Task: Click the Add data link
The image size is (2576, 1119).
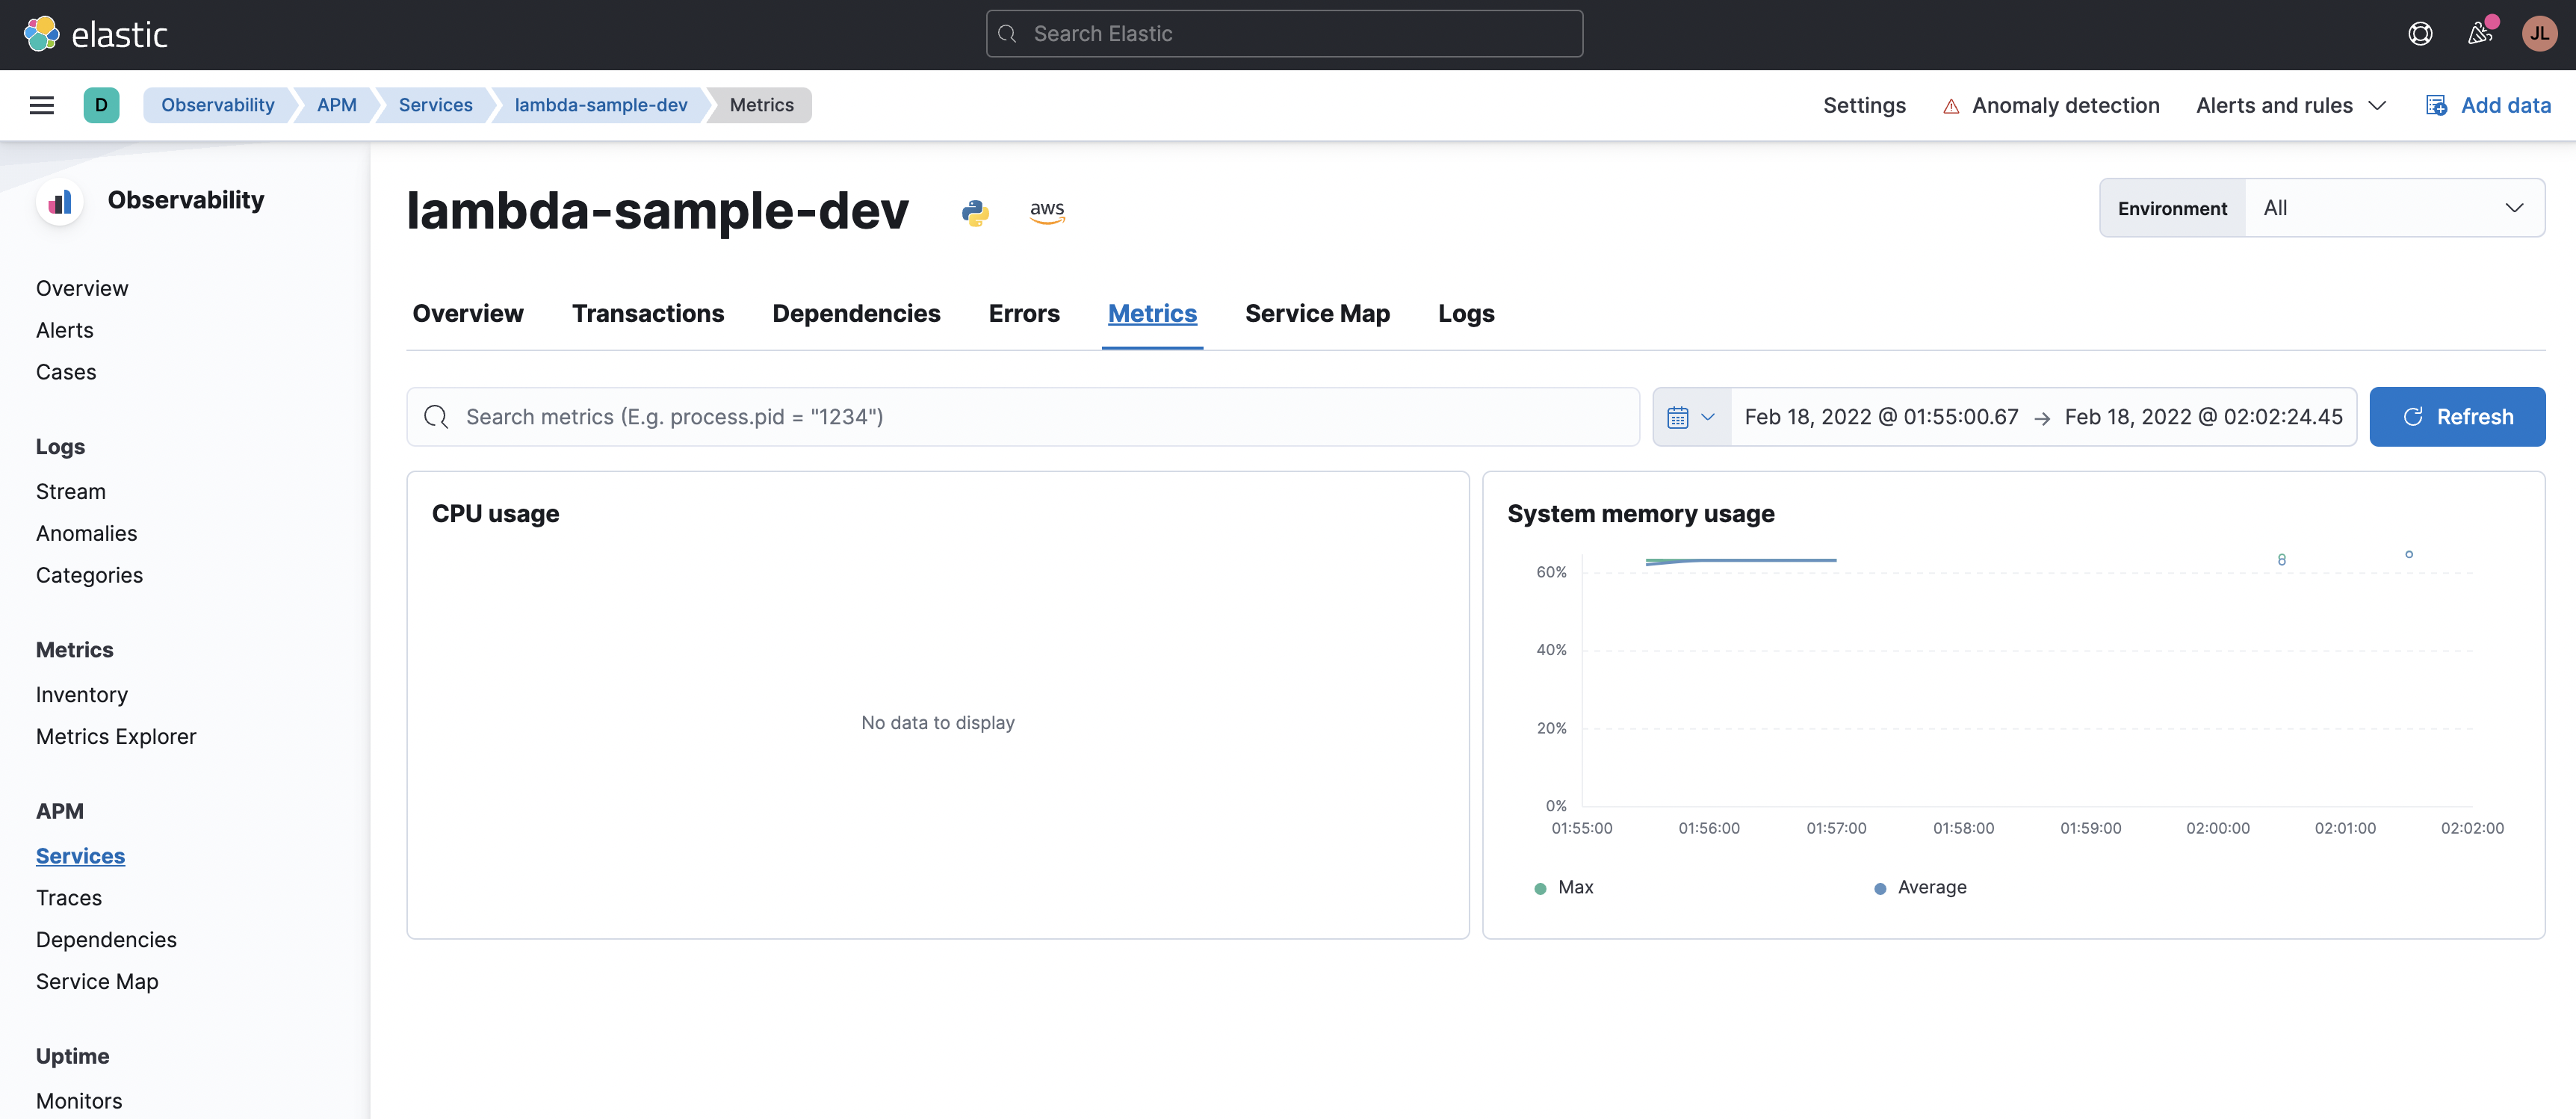Action: 2505,105
